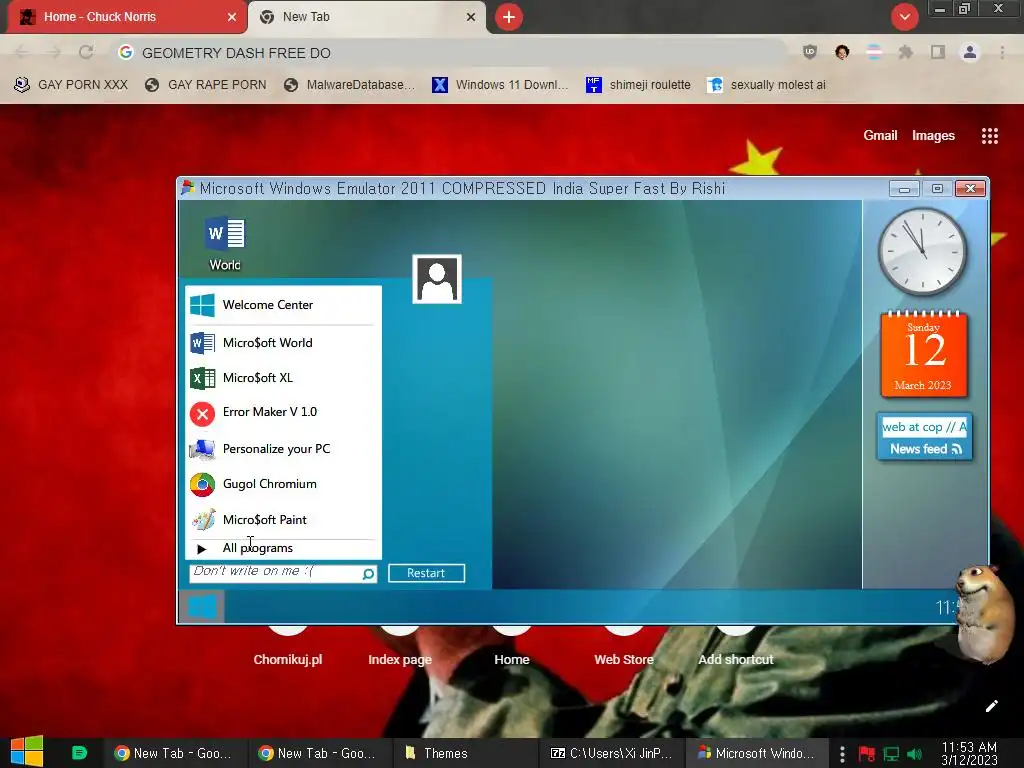Click the network monitor tray icon
The height and width of the screenshot is (768, 1024).
(891, 754)
